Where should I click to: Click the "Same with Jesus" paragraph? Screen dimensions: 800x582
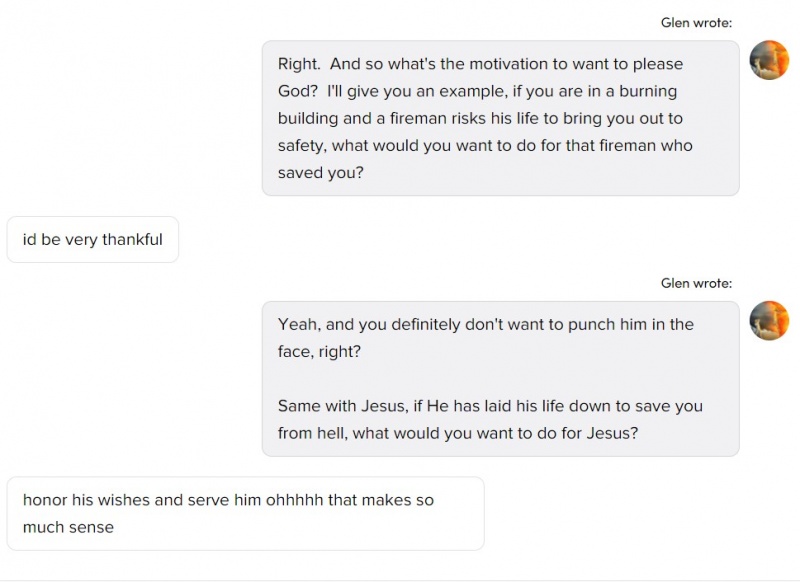[x=490, y=420]
